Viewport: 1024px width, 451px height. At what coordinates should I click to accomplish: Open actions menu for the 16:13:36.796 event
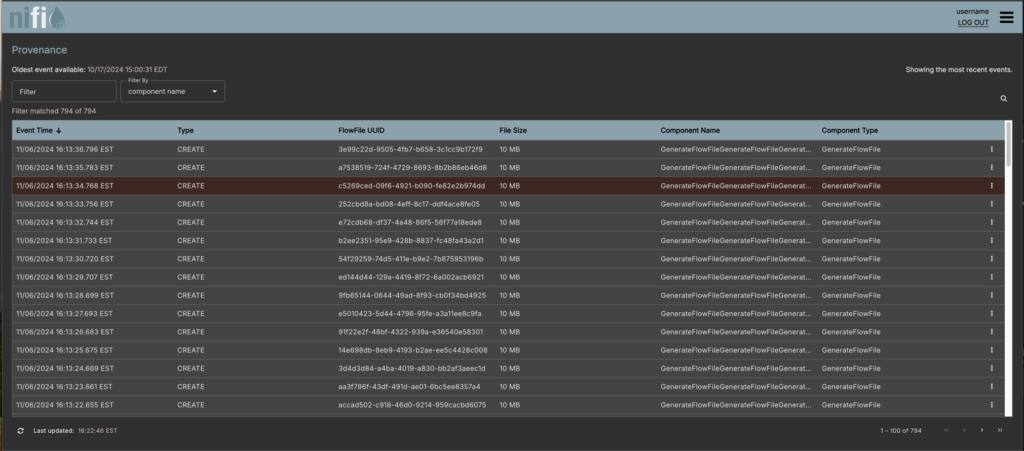(991, 149)
